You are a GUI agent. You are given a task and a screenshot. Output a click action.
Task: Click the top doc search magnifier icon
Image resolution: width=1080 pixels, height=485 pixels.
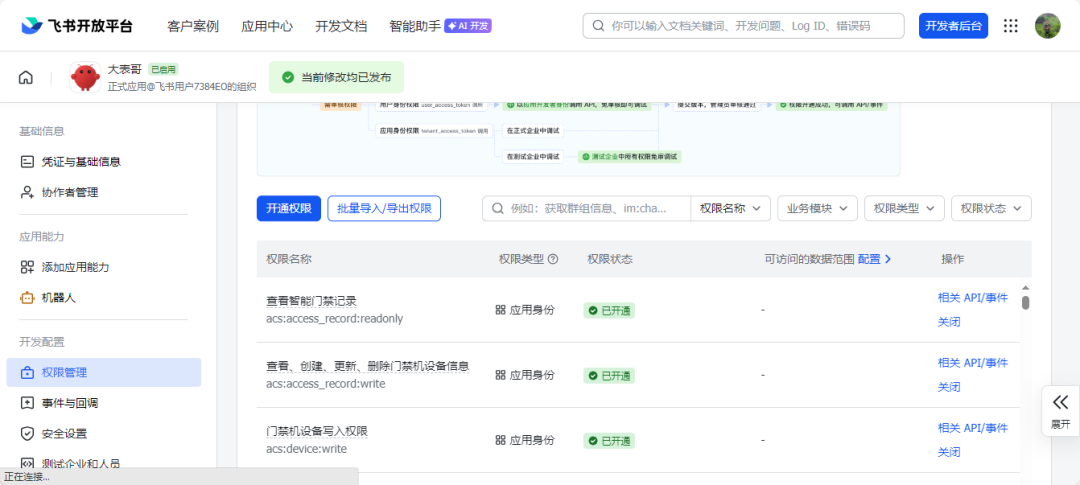pos(598,26)
